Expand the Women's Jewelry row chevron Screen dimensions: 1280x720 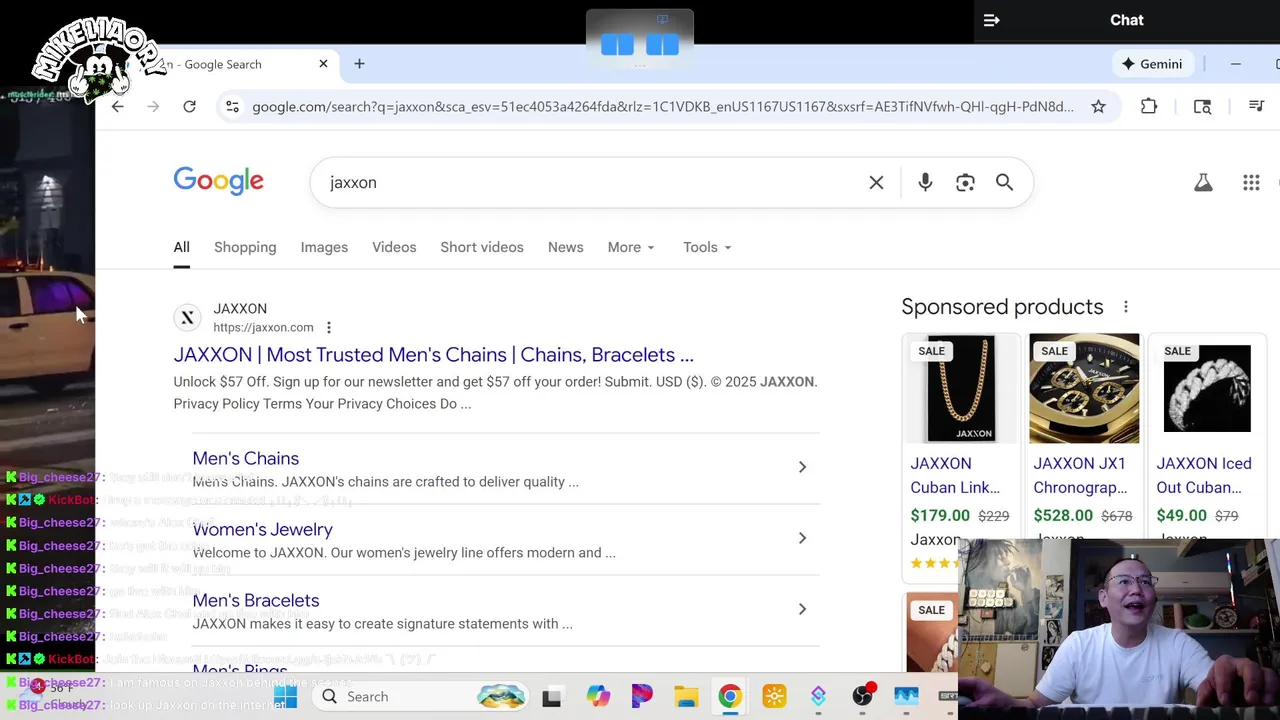pos(802,538)
